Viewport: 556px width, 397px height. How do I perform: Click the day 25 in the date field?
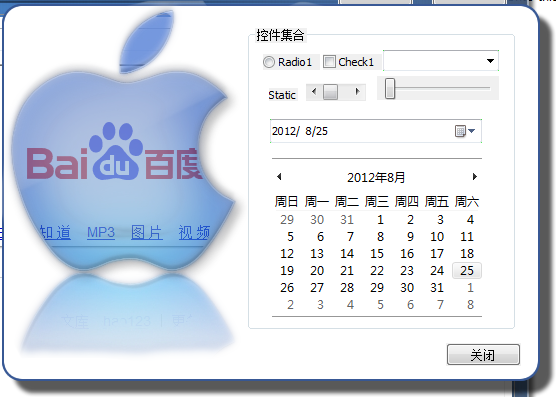[x=322, y=131]
